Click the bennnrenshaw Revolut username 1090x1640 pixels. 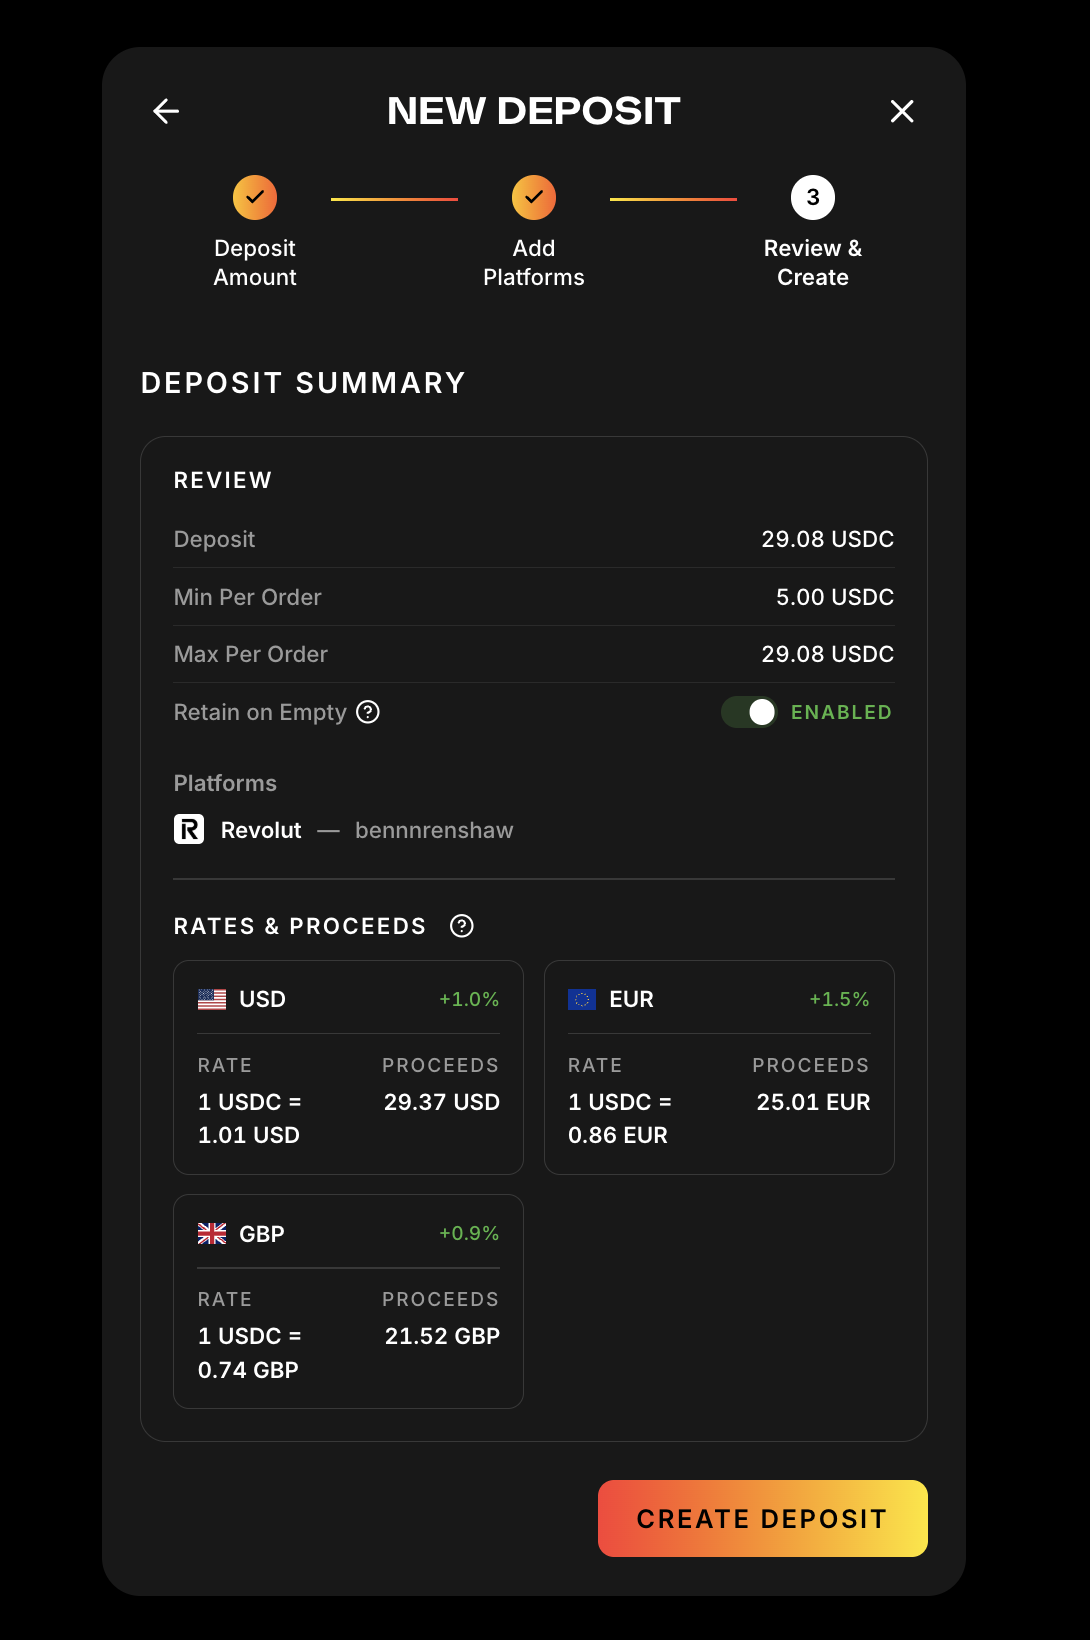pos(434,830)
